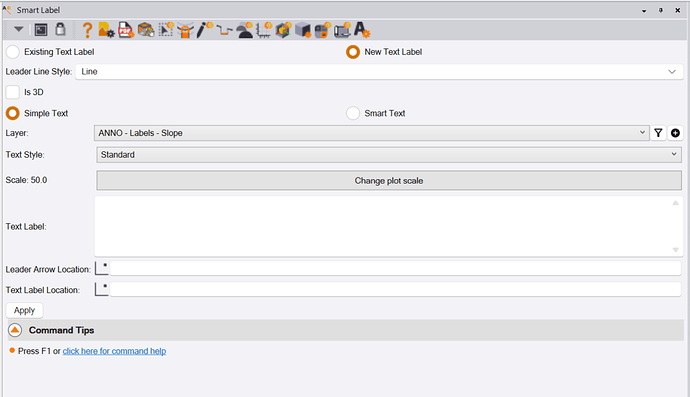The width and height of the screenshot is (690, 397).
Task: Click the orange drone survey icon
Action: click(185, 30)
